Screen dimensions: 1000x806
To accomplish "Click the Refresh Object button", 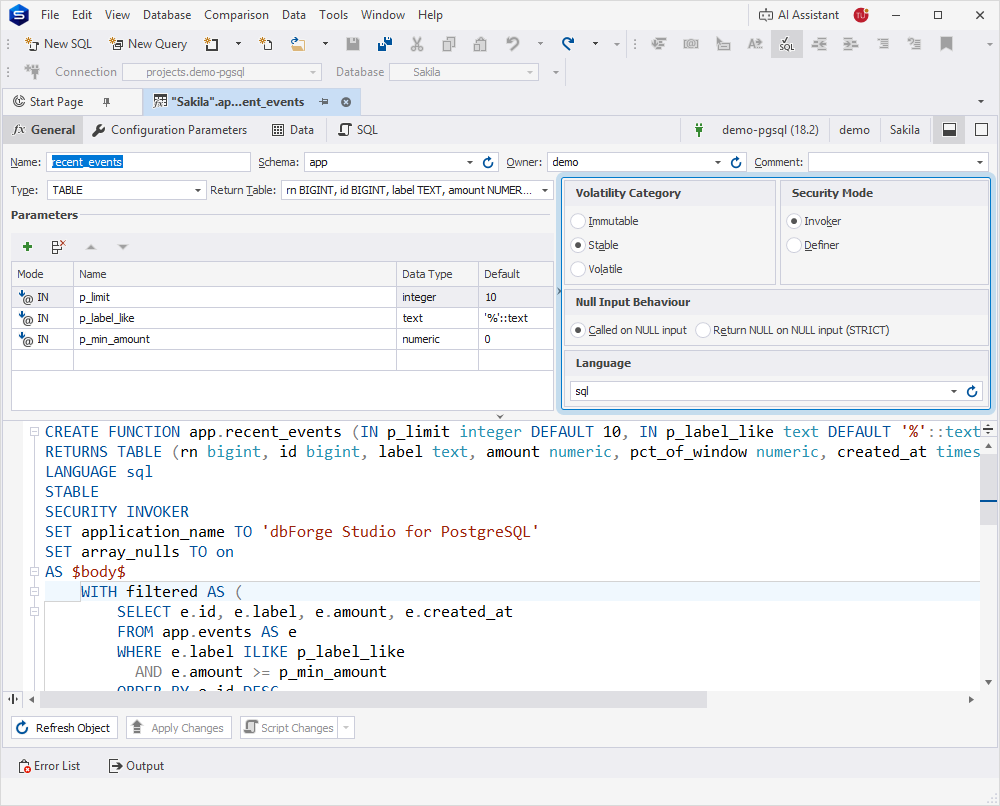I will coord(64,728).
